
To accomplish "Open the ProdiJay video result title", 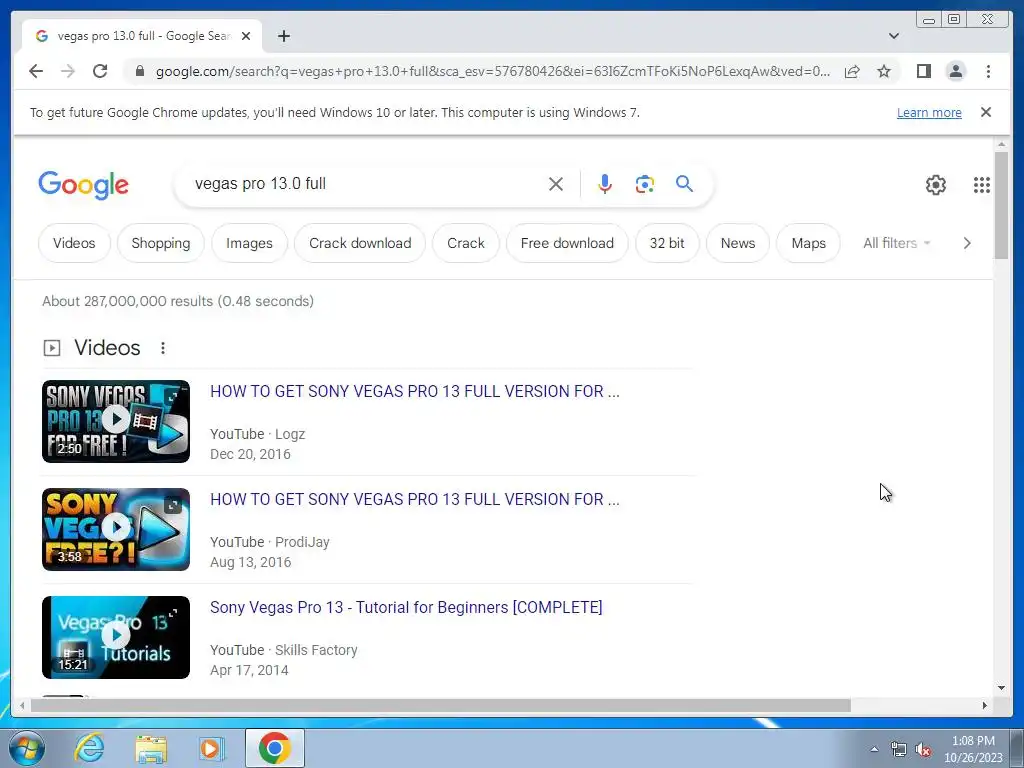I will click(415, 499).
